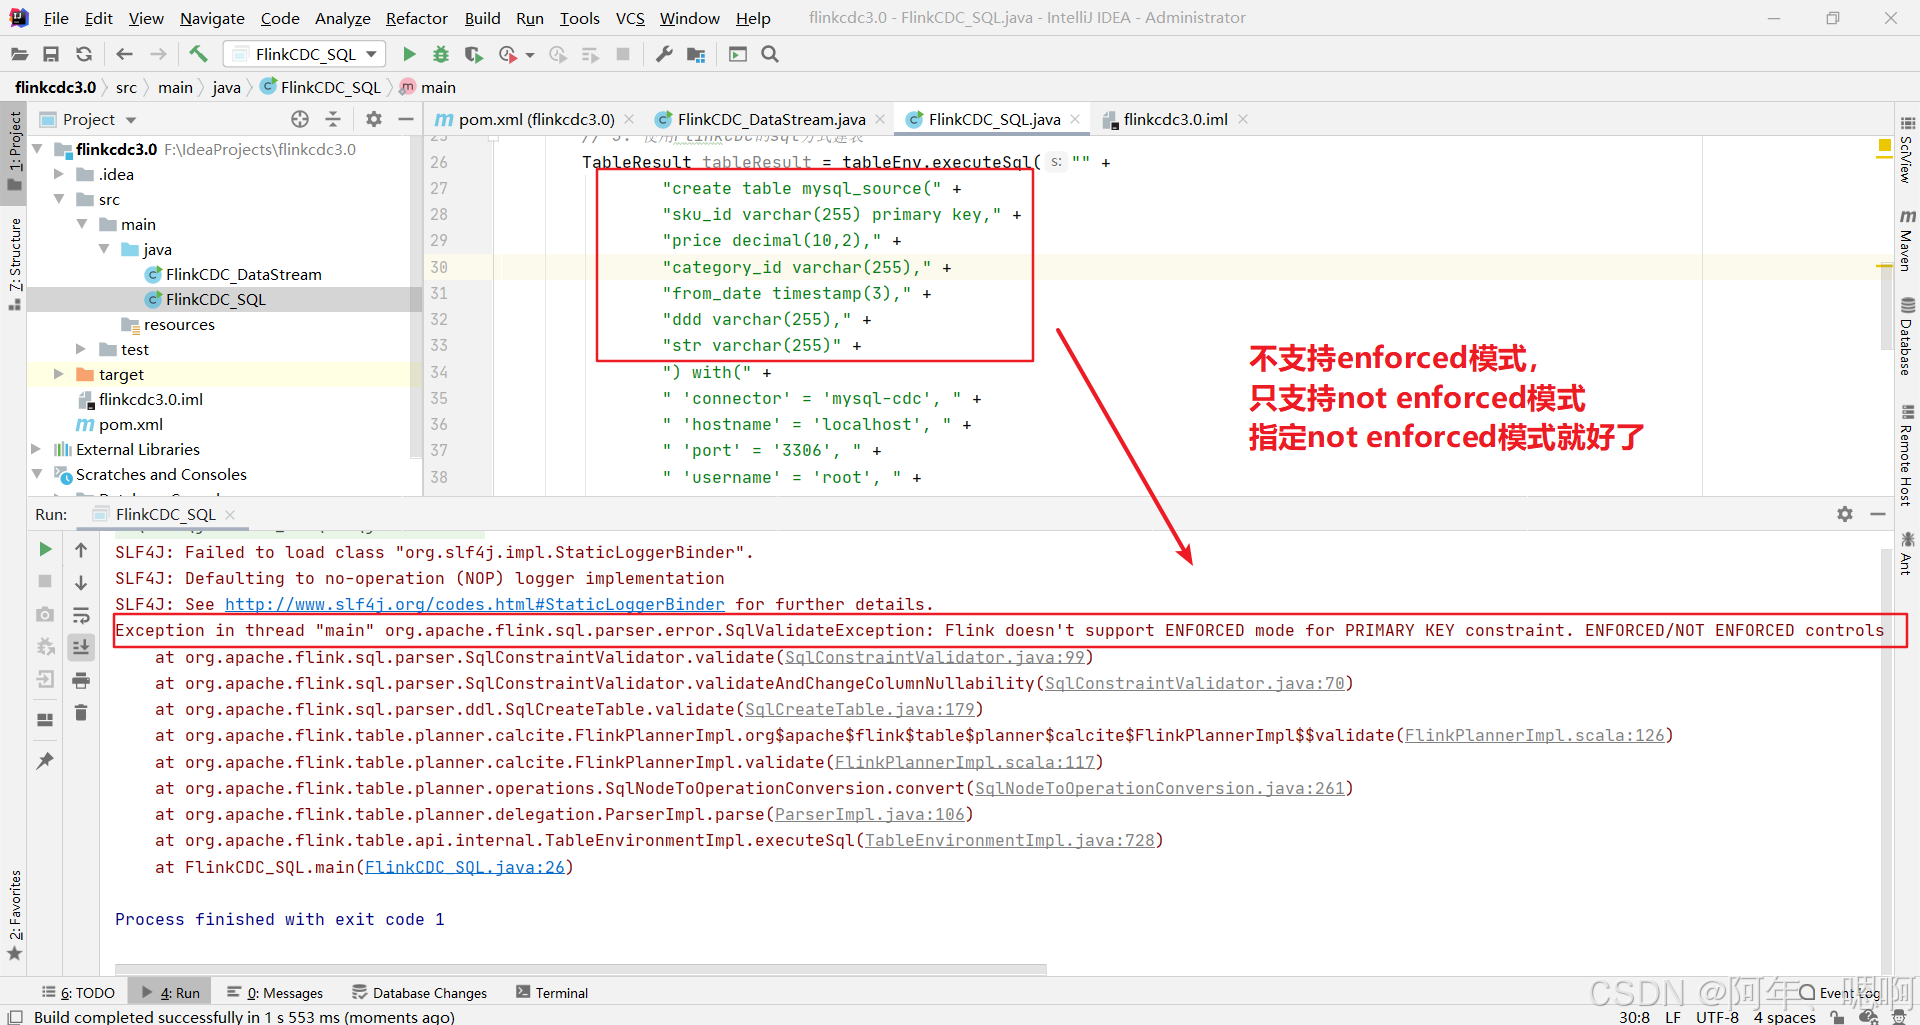
Task: Open the FlinkPlannerImpl.scala:126 stack link
Action: 1535,735
